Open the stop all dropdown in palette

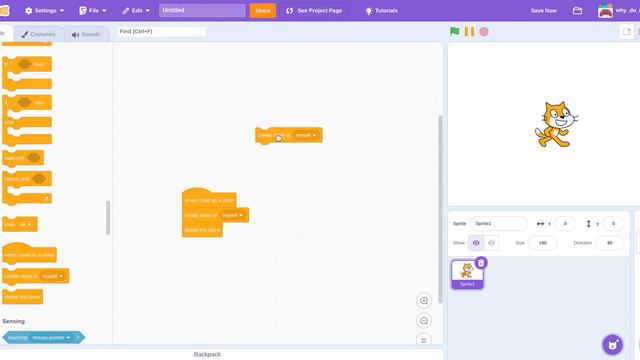tap(25, 224)
